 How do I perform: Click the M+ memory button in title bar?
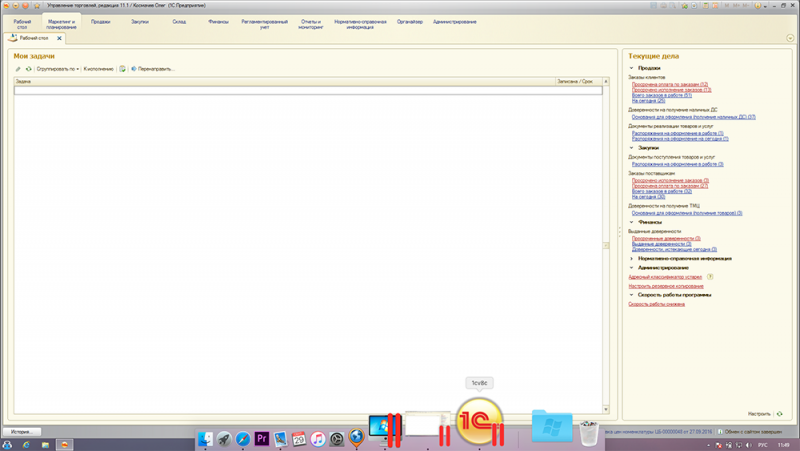736,6
